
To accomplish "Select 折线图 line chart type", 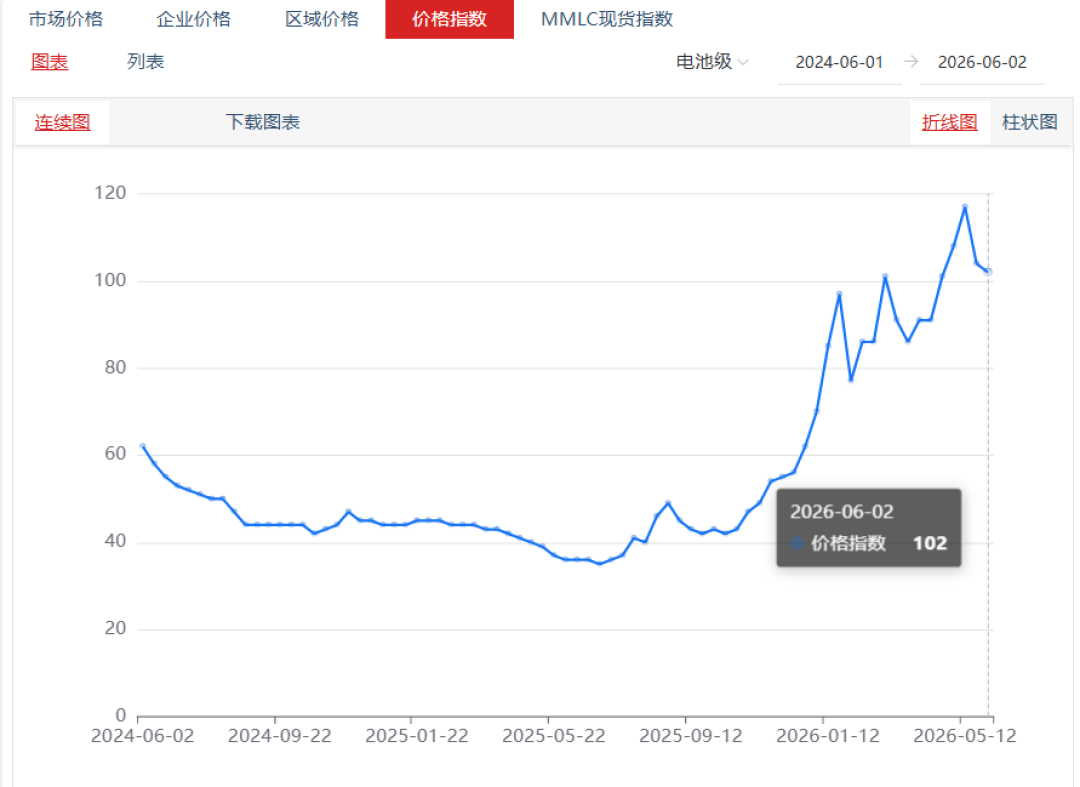I will tap(950, 123).
